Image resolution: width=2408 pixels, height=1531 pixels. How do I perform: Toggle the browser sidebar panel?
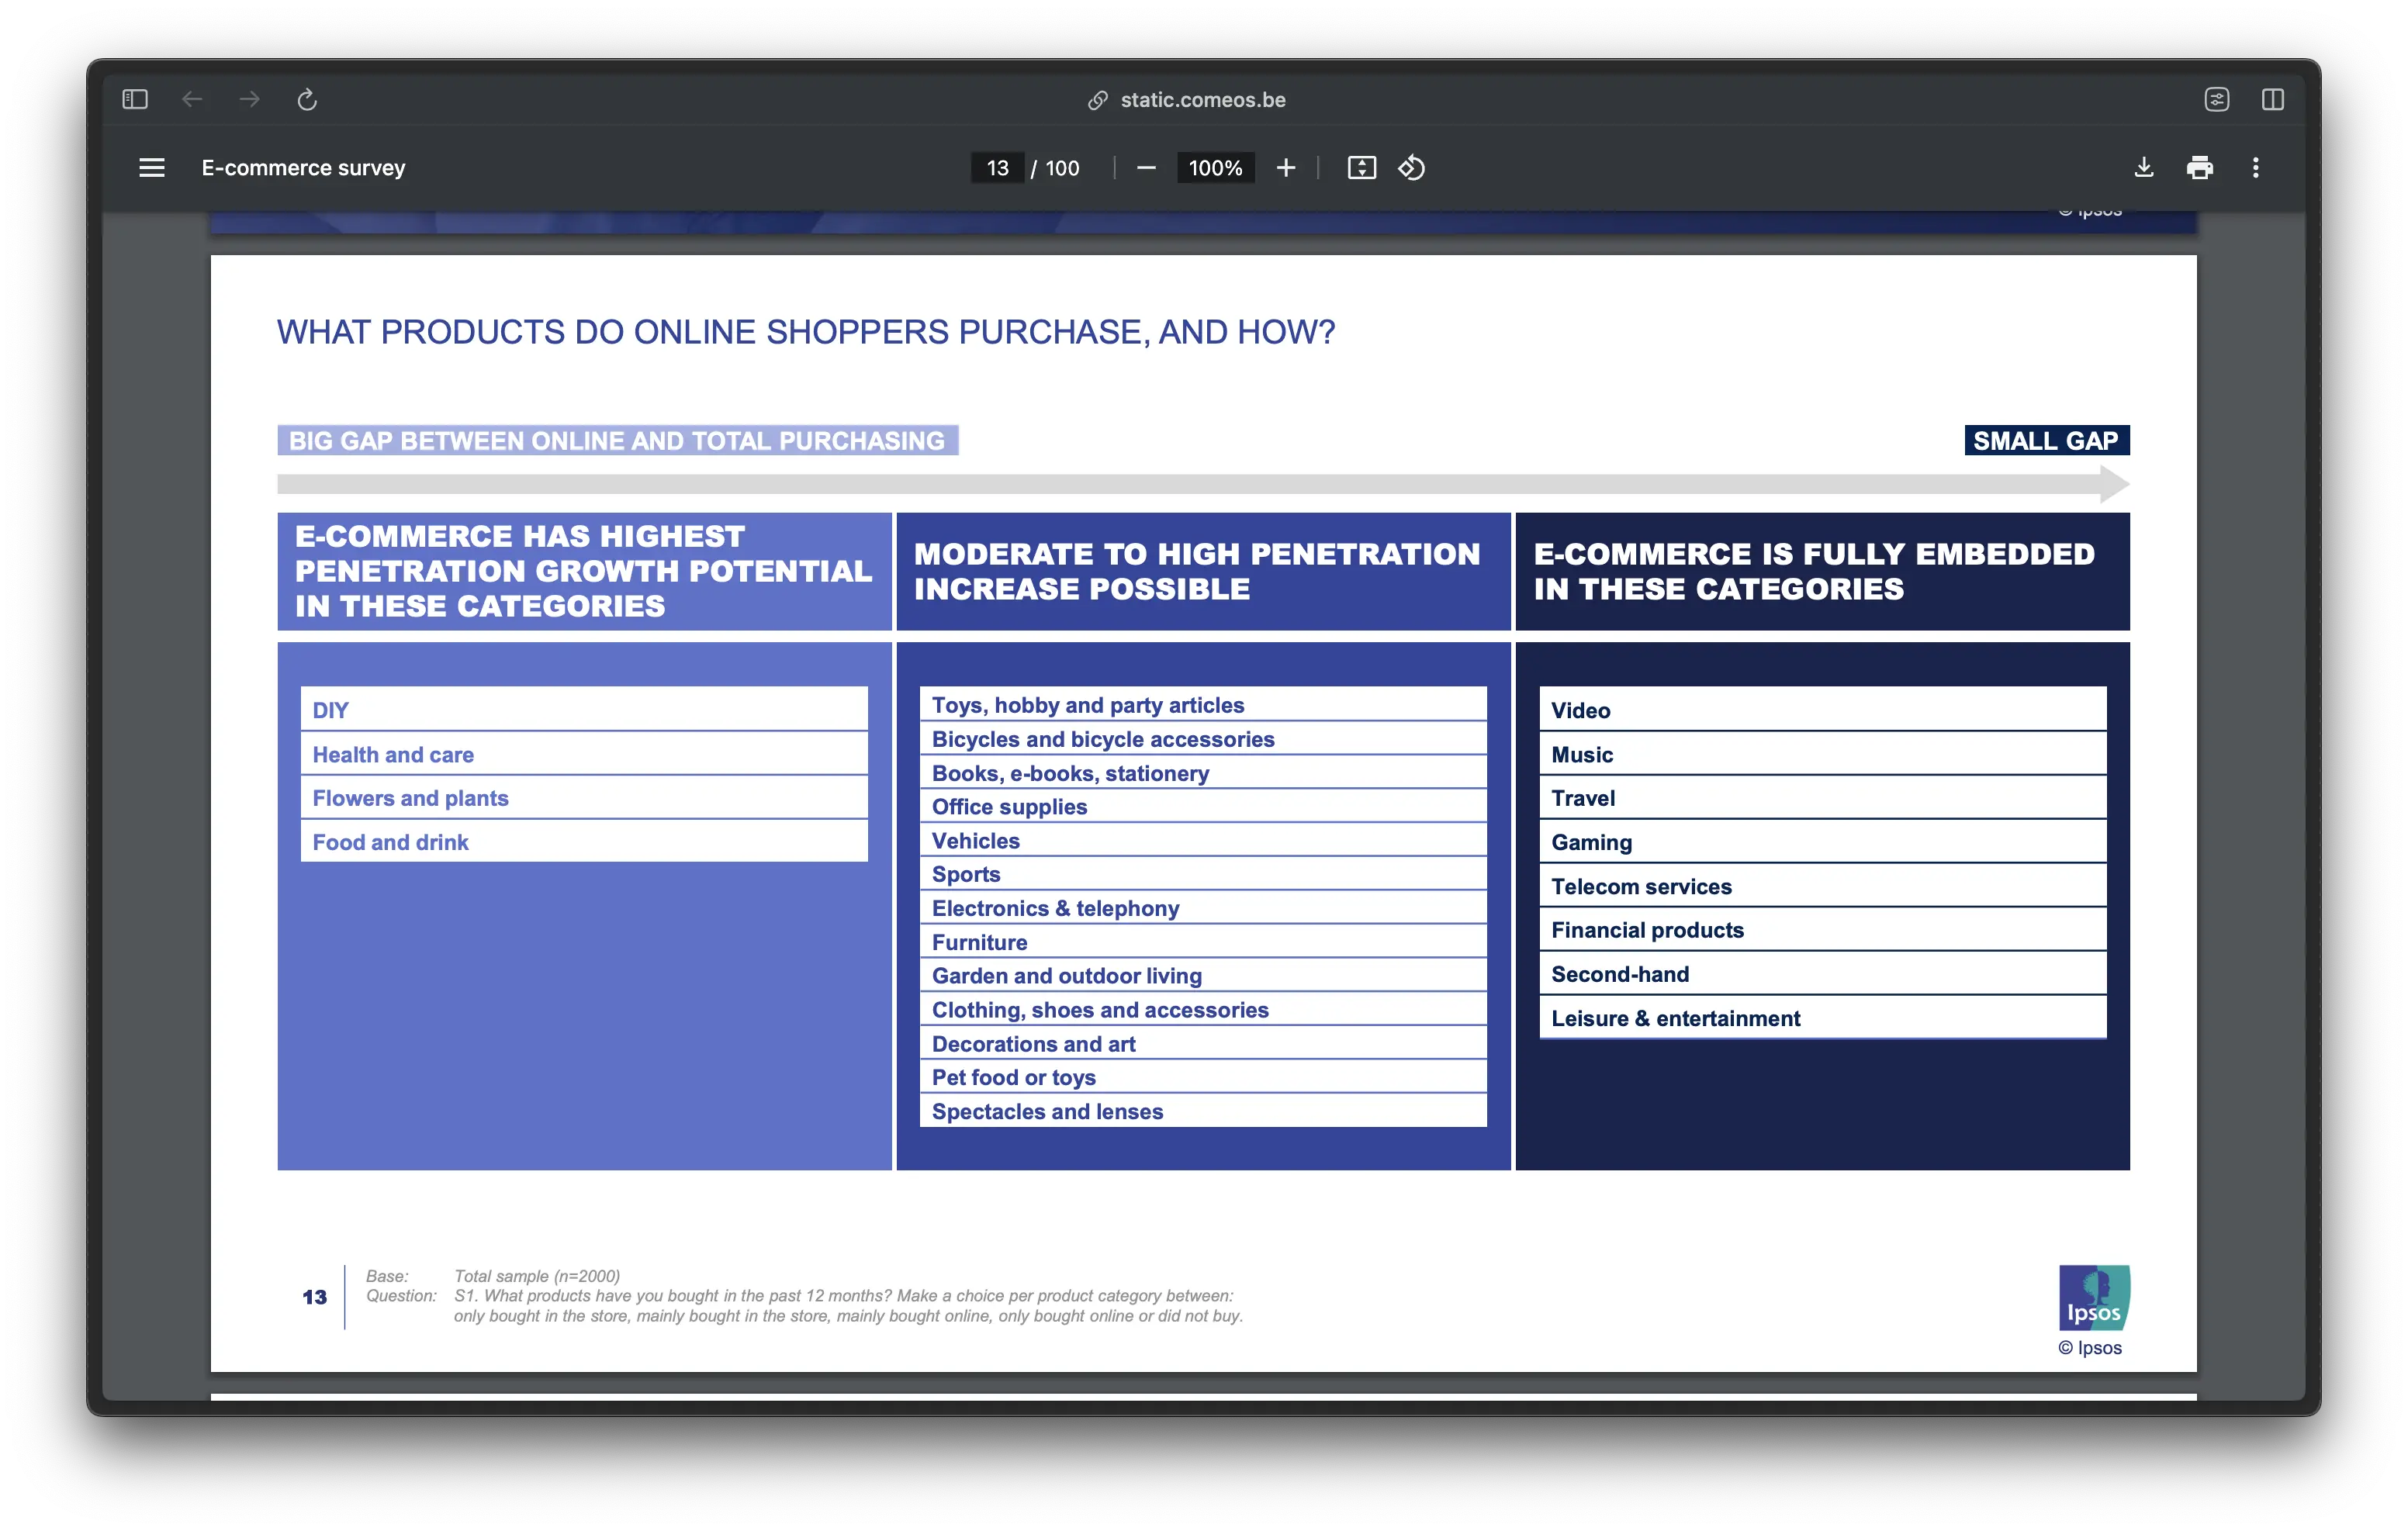click(x=135, y=99)
